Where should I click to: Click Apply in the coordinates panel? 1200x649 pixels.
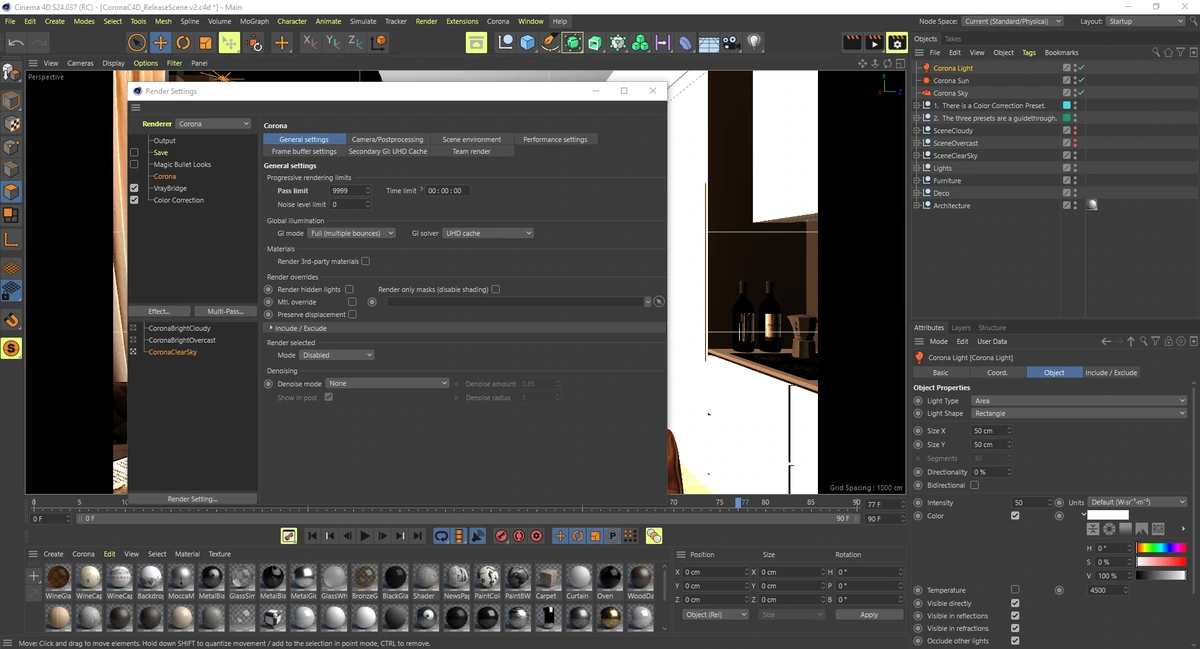click(x=869, y=614)
